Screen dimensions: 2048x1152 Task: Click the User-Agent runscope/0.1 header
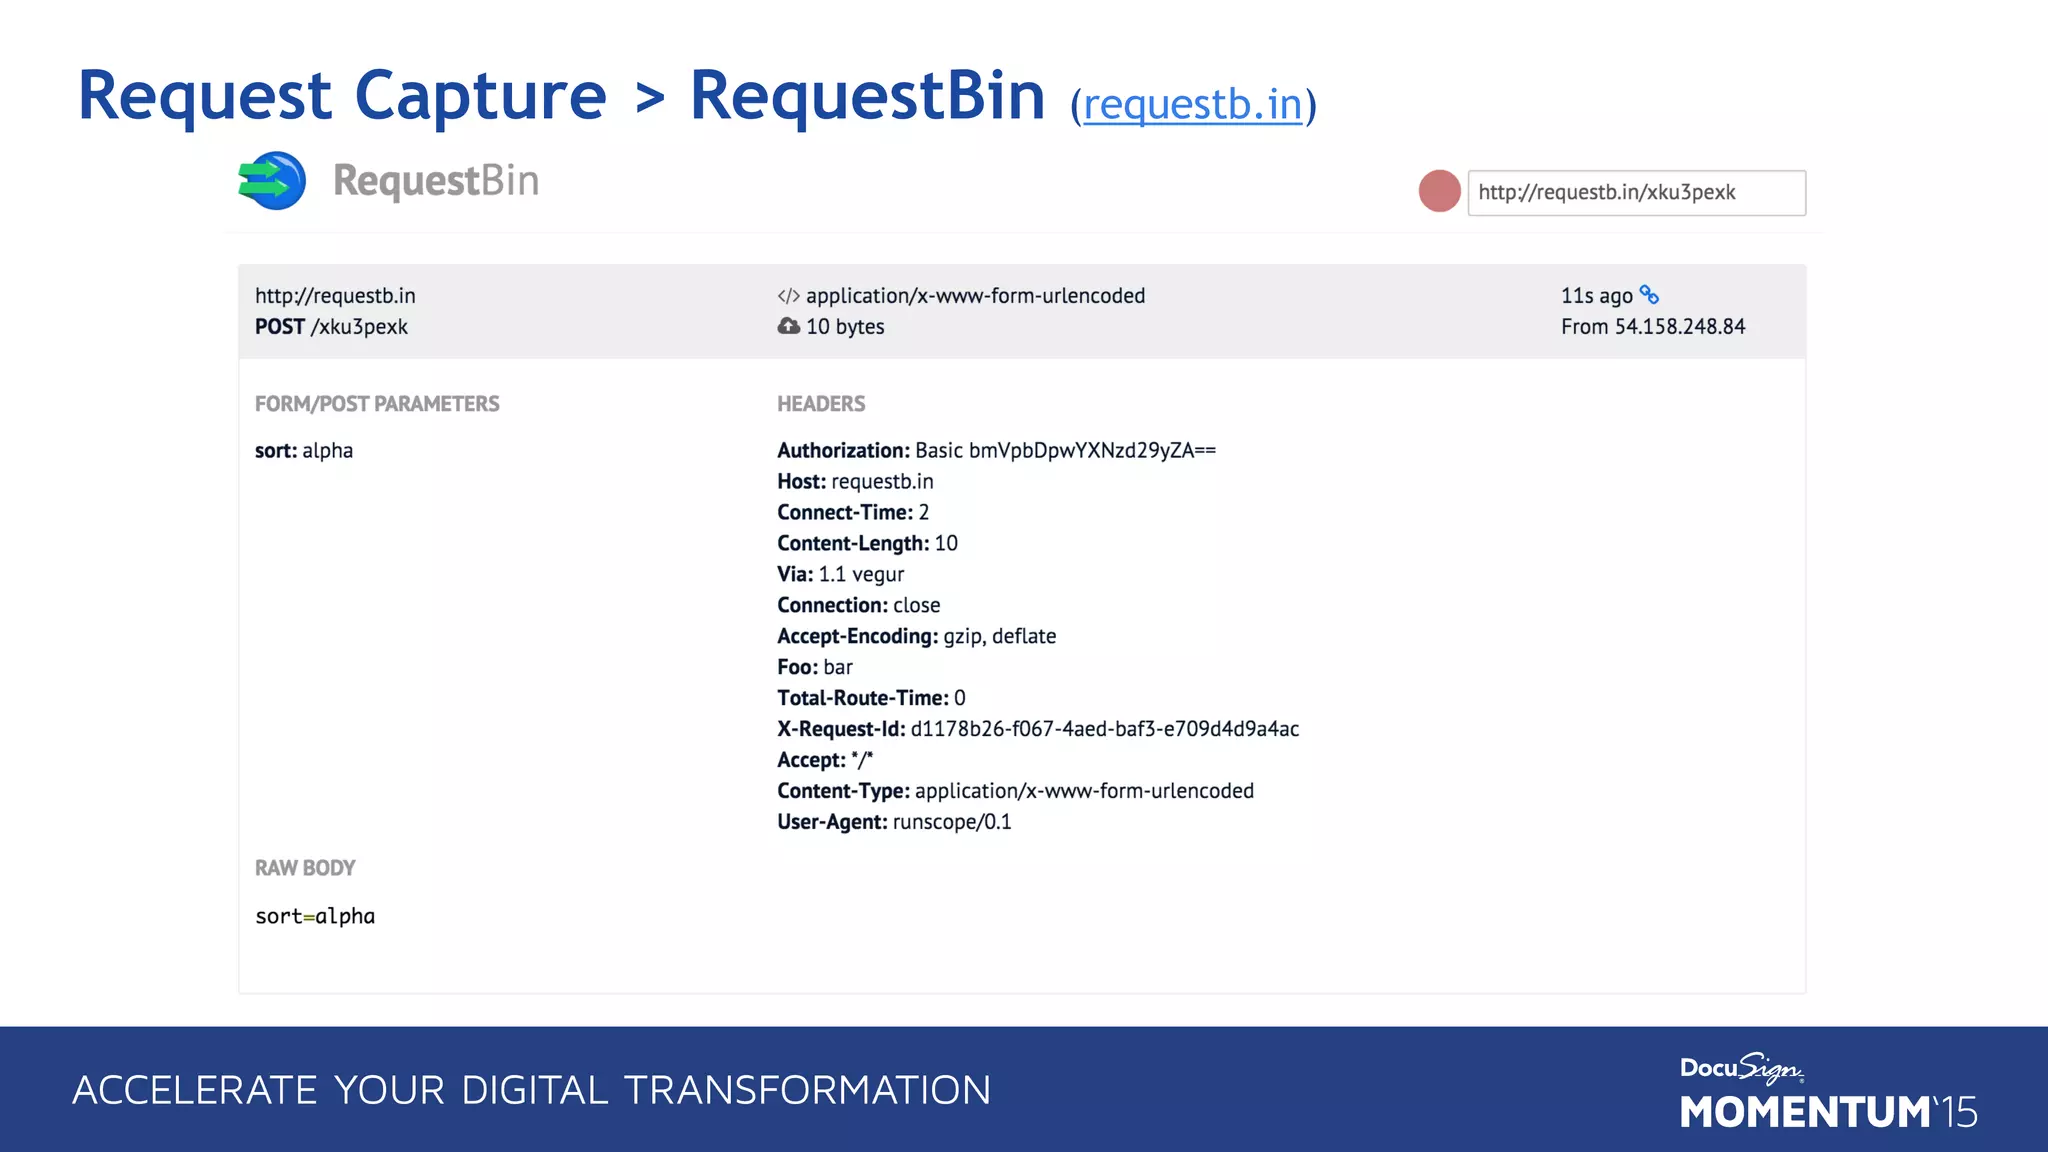(x=894, y=822)
